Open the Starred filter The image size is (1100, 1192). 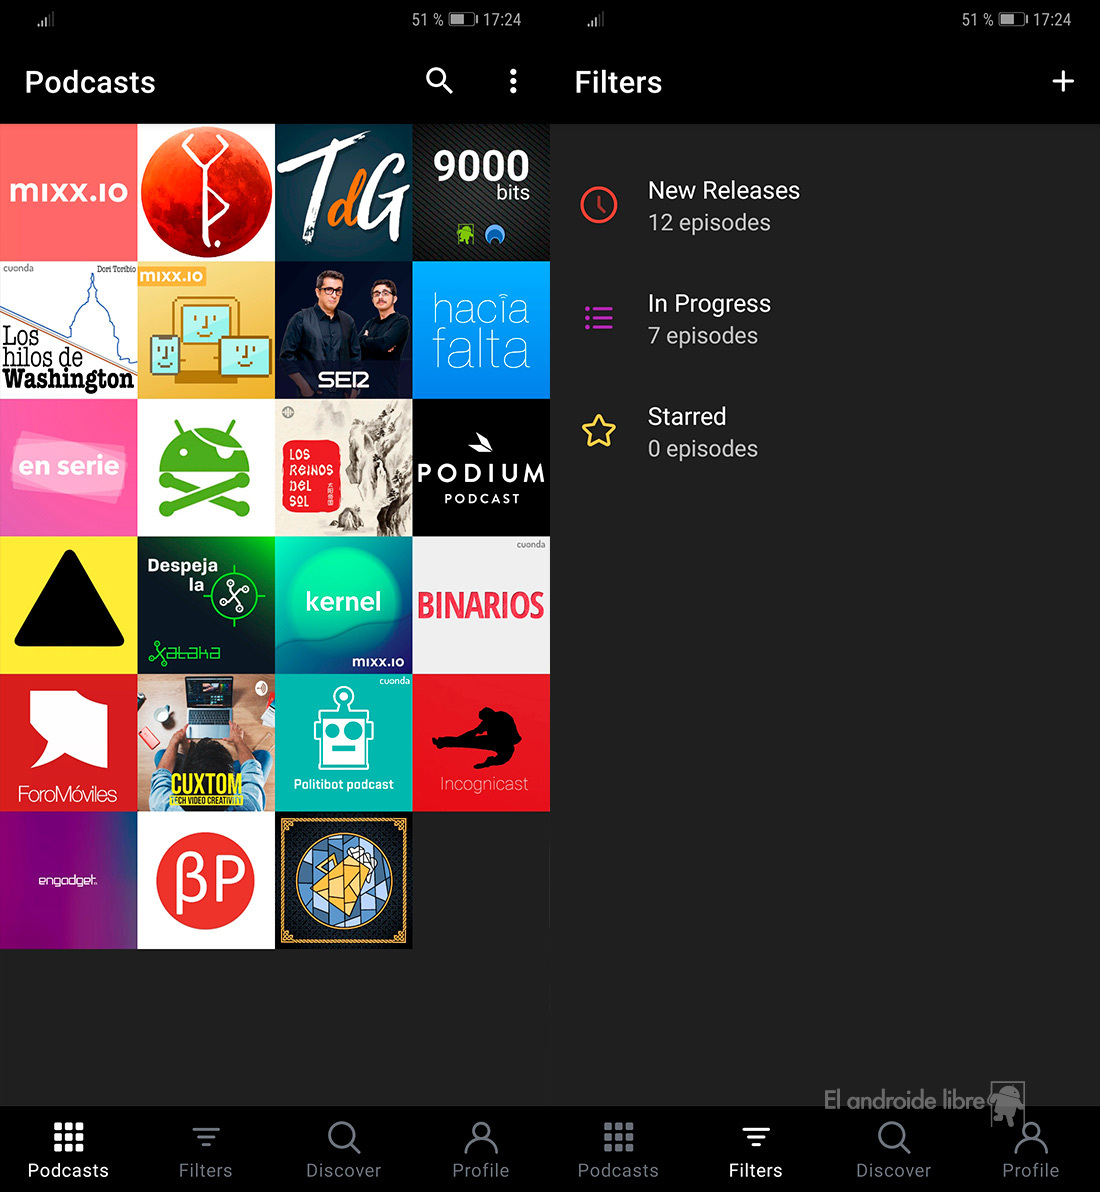(825, 432)
